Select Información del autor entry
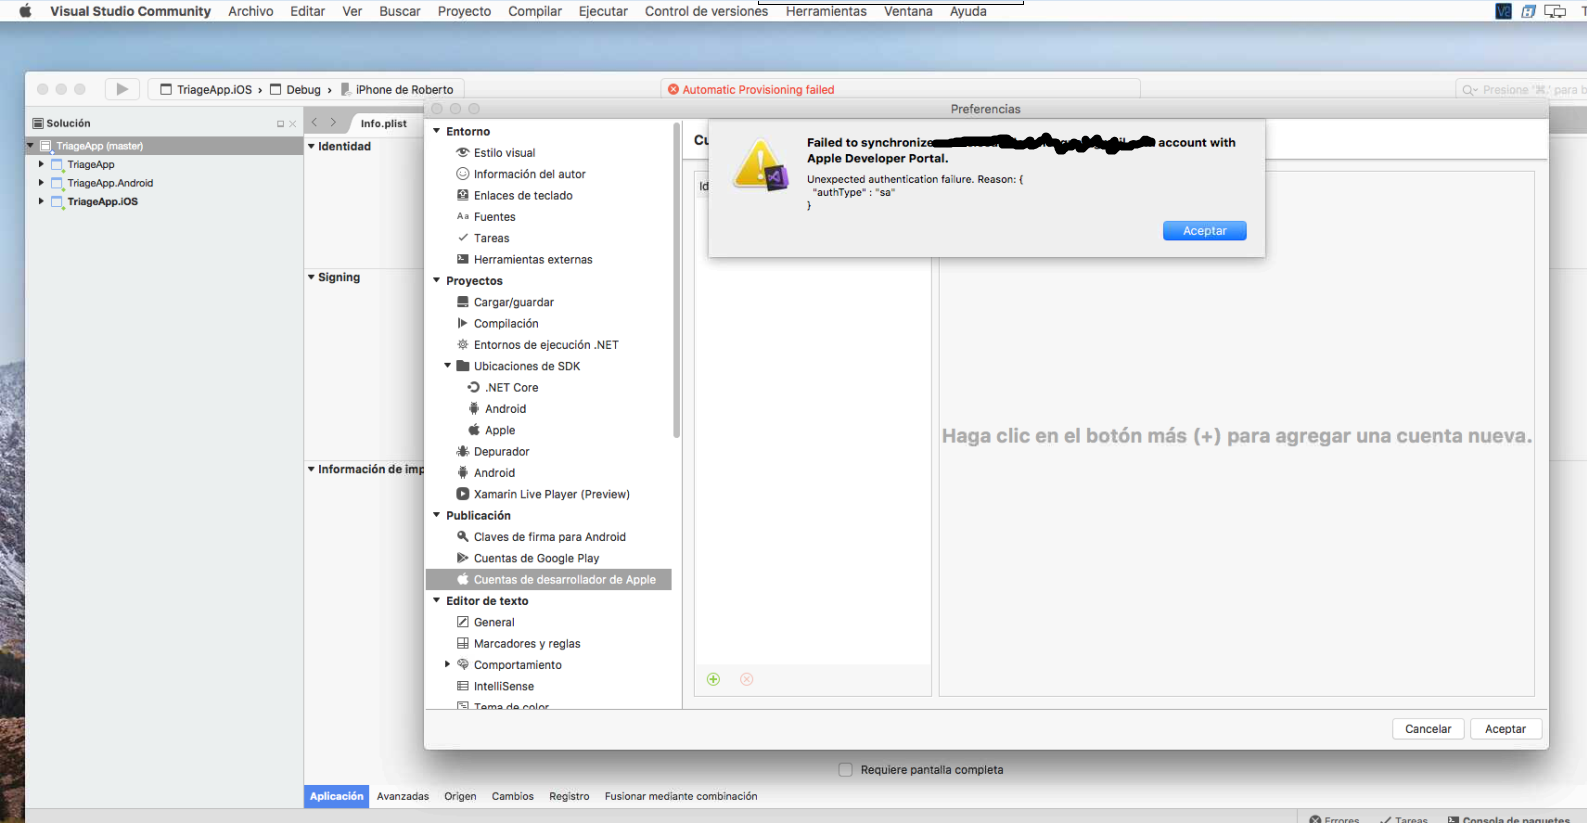The width and height of the screenshot is (1587, 823). click(x=529, y=174)
